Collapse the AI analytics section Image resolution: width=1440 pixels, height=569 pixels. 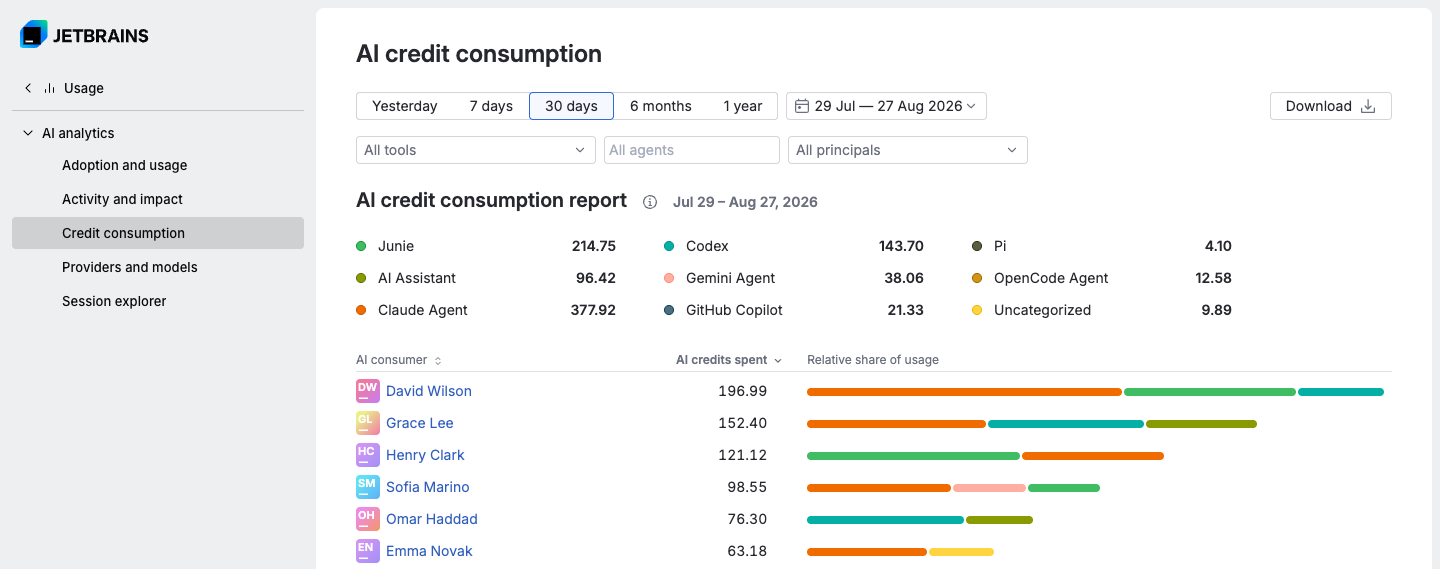28,133
